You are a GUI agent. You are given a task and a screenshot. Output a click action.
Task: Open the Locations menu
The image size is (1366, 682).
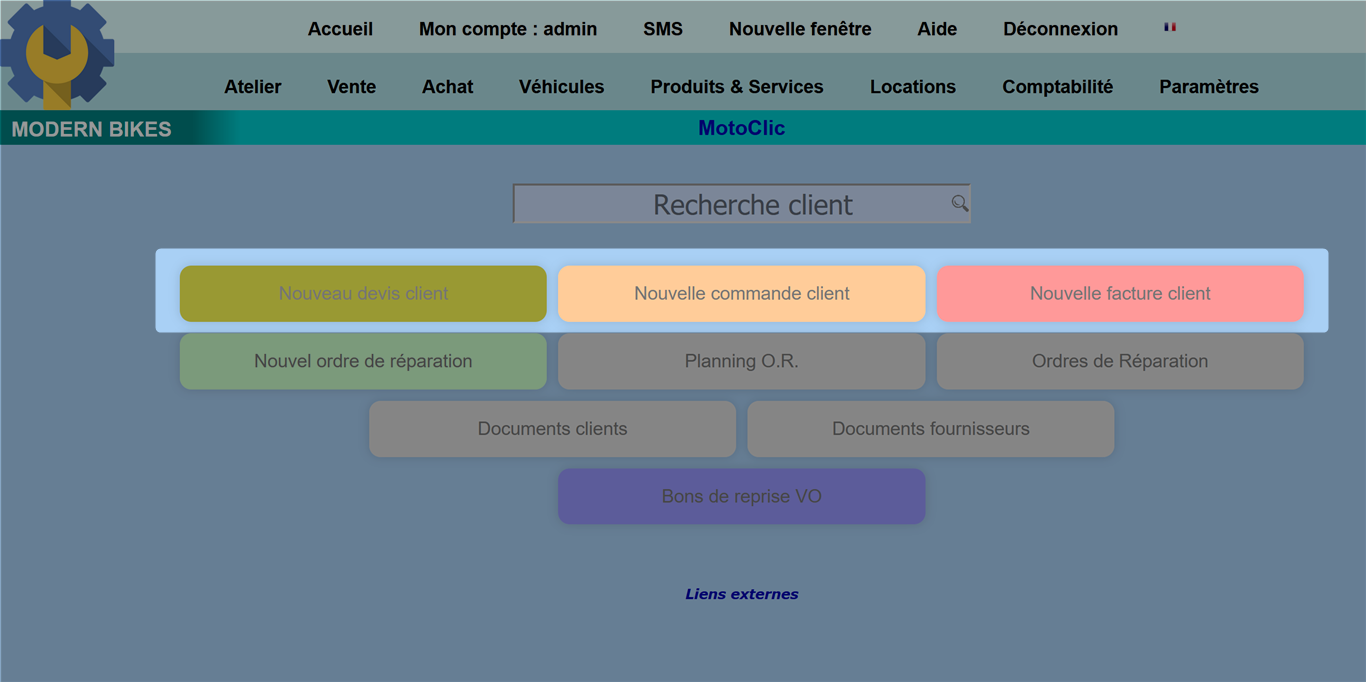coord(913,87)
